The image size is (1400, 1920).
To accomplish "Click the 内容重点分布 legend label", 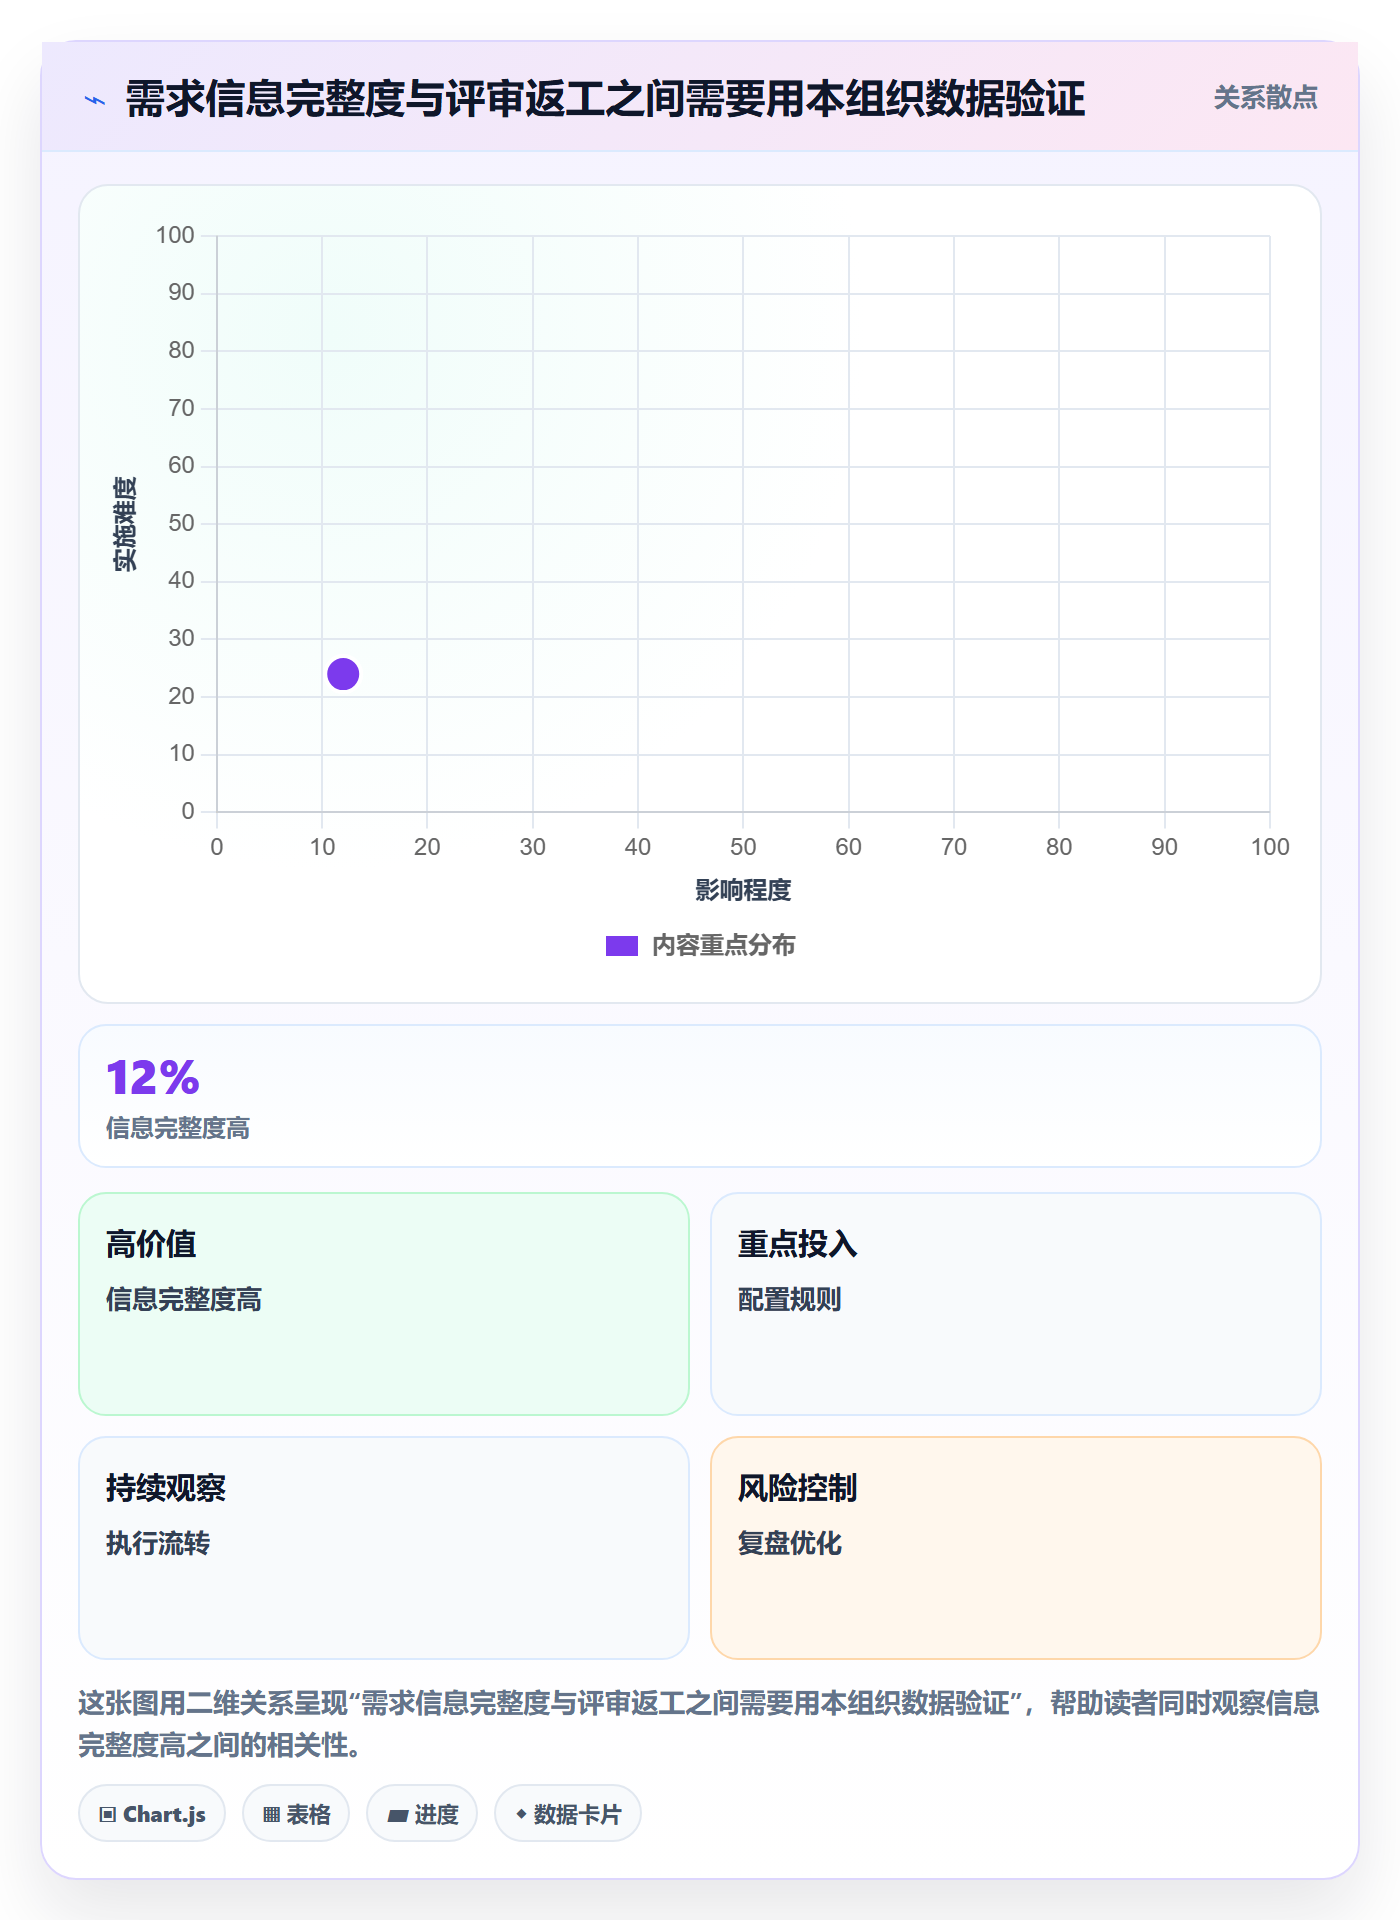I will [723, 946].
